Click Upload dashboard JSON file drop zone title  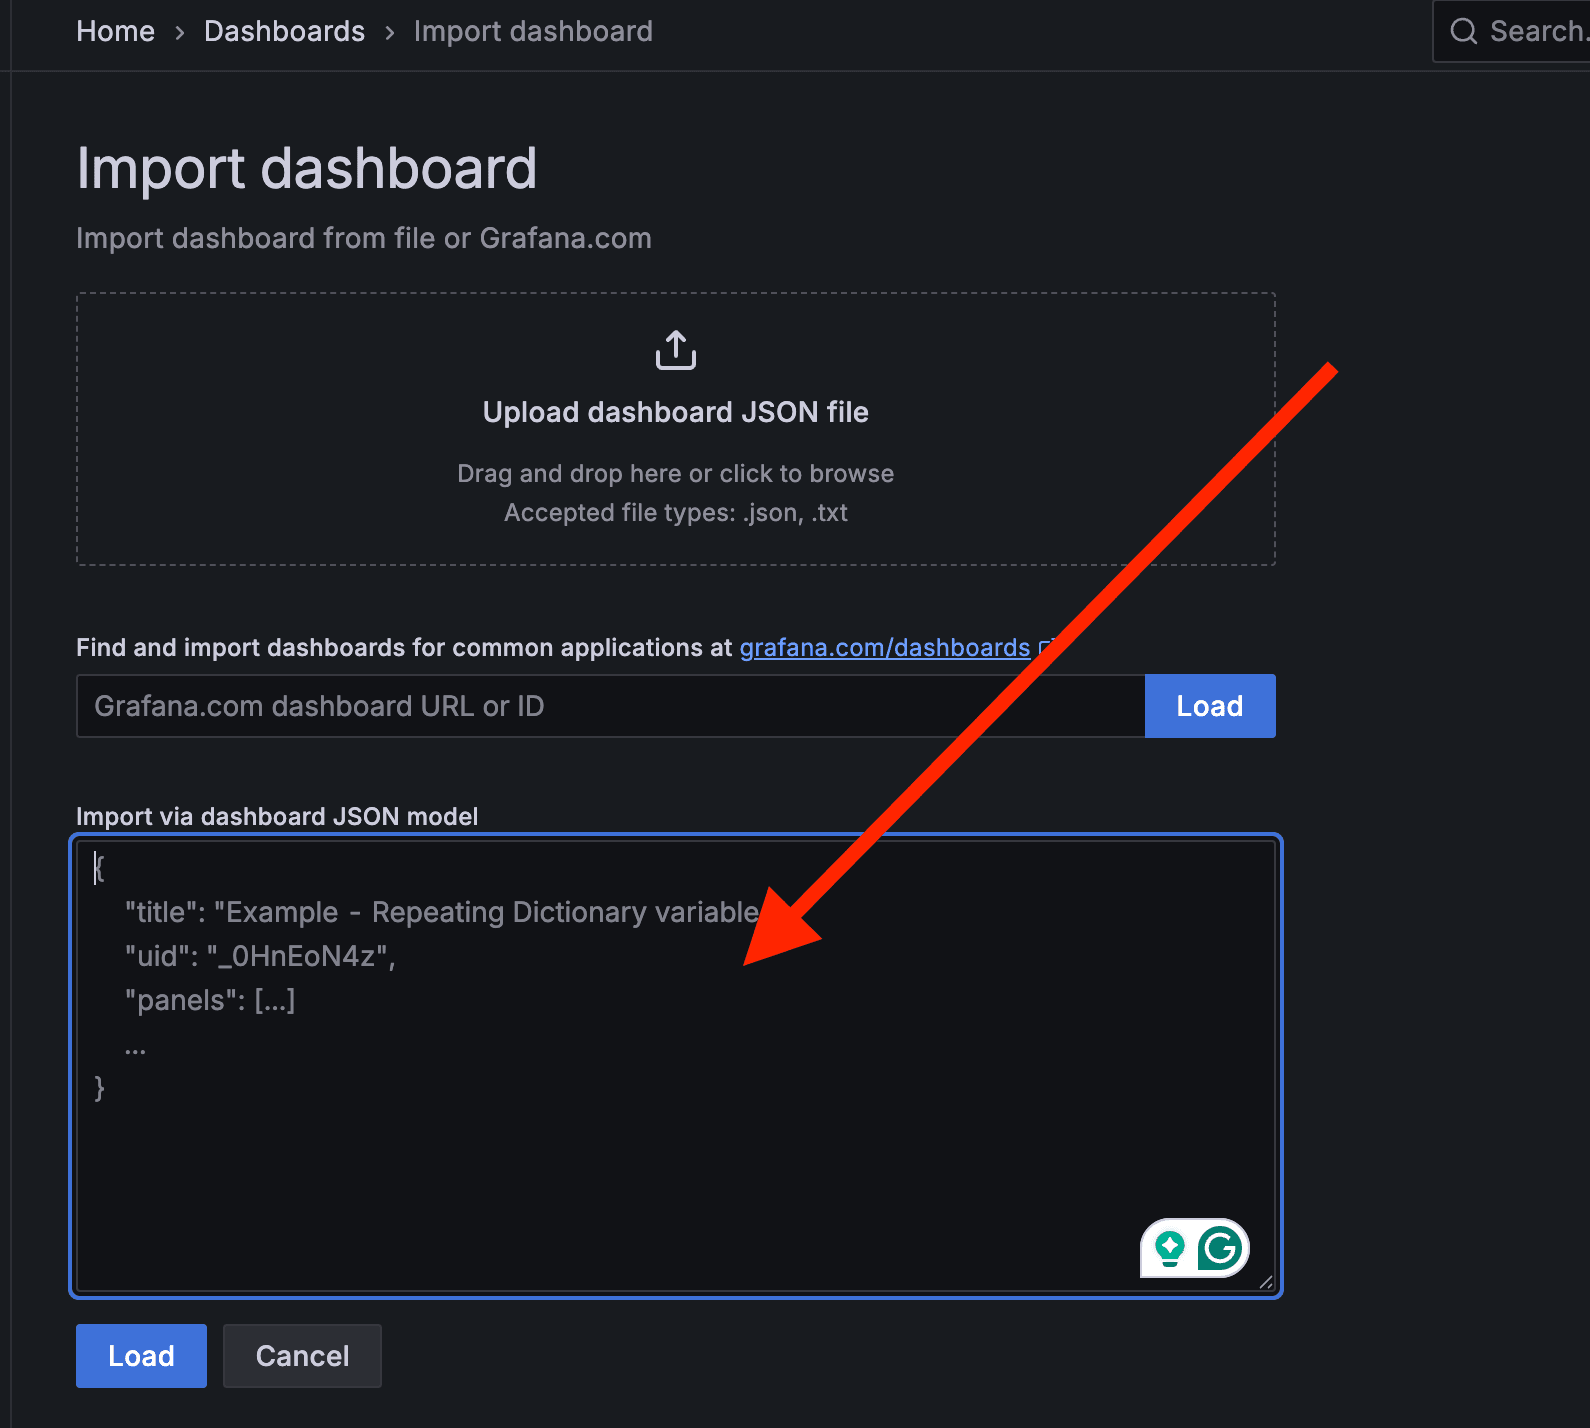(676, 412)
